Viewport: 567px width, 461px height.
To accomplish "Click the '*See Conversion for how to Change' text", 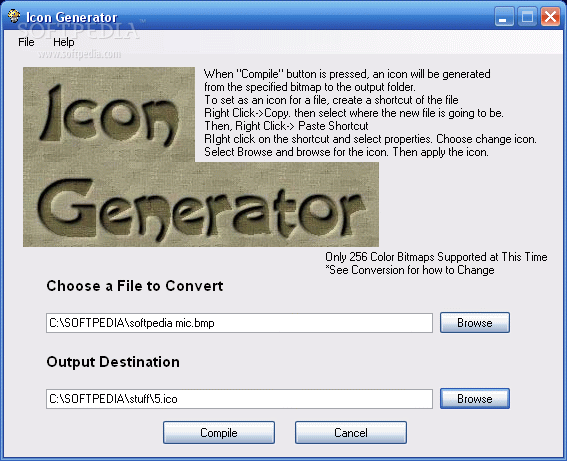I will (x=410, y=270).
